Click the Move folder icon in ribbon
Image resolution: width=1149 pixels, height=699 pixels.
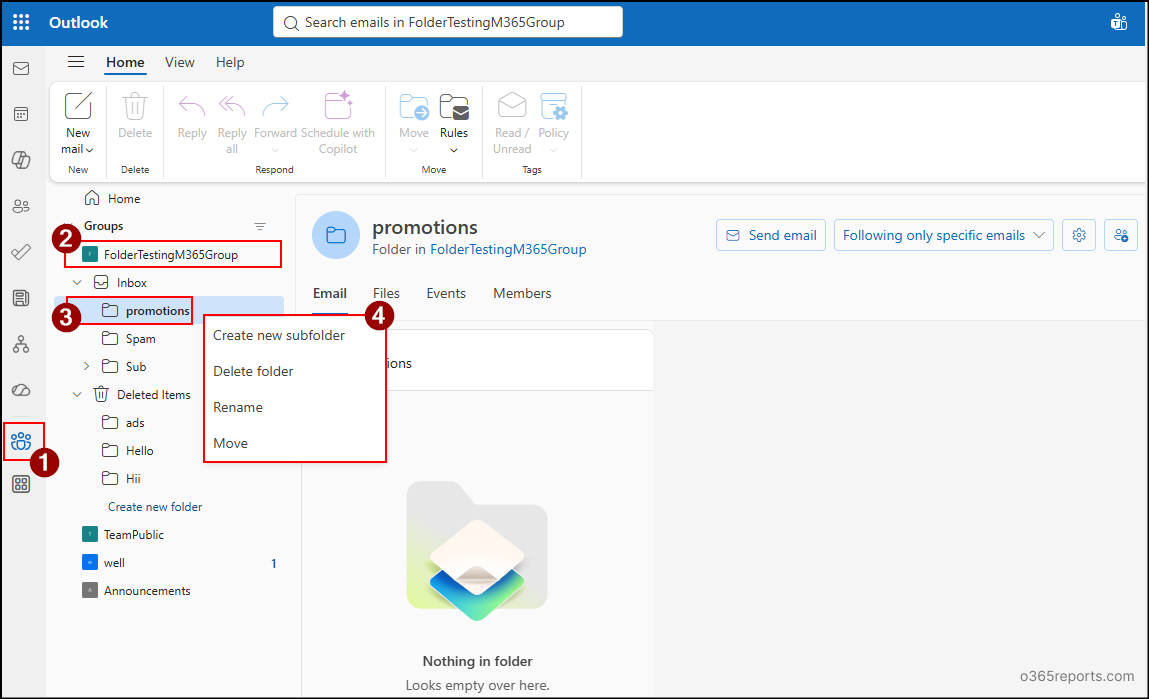pyautogui.click(x=414, y=107)
